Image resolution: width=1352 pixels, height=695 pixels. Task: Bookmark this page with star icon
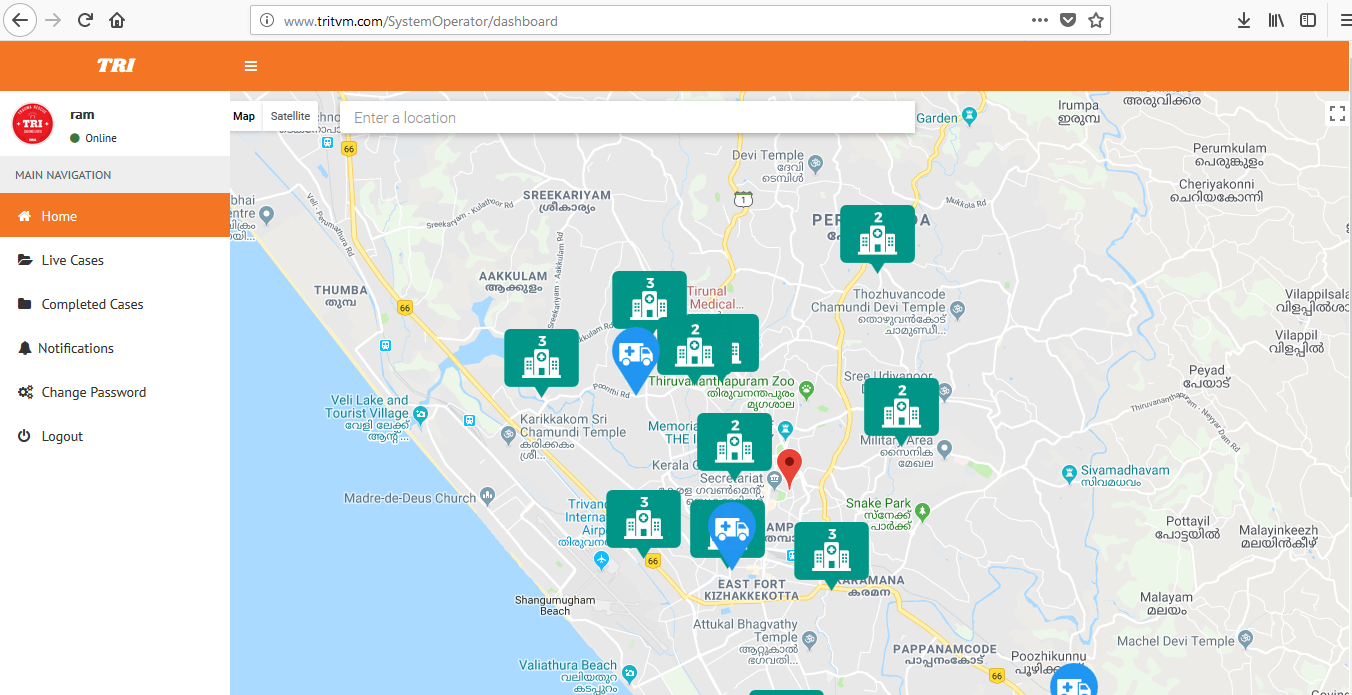pos(1096,20)
